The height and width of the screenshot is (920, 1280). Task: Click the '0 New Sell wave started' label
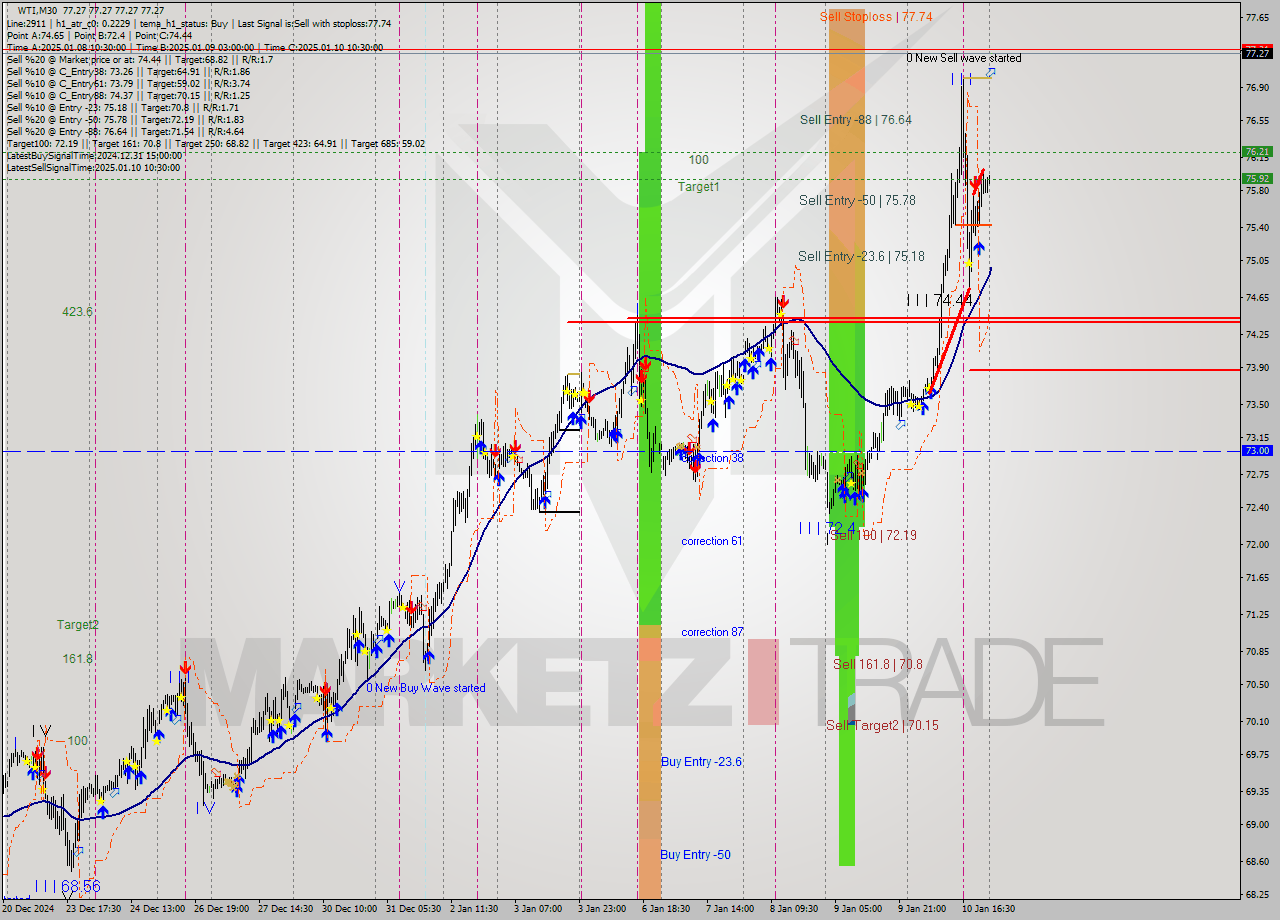964,58
